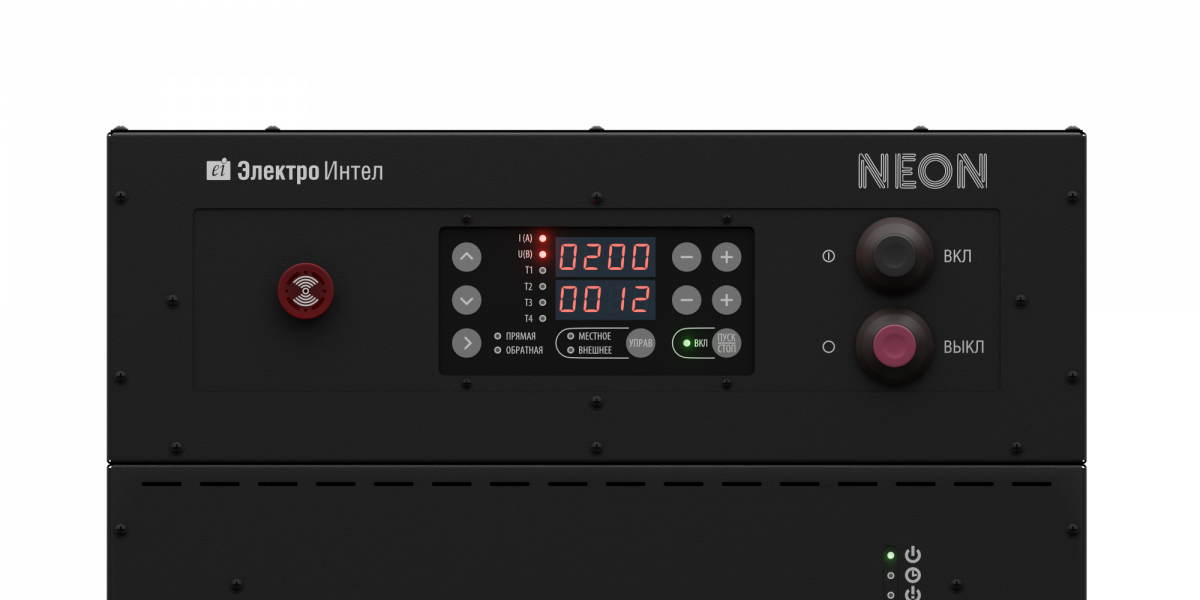Increase the 0200 display with plus
This screenshot has width=1200, height=600.
click(x=727, y=257)
